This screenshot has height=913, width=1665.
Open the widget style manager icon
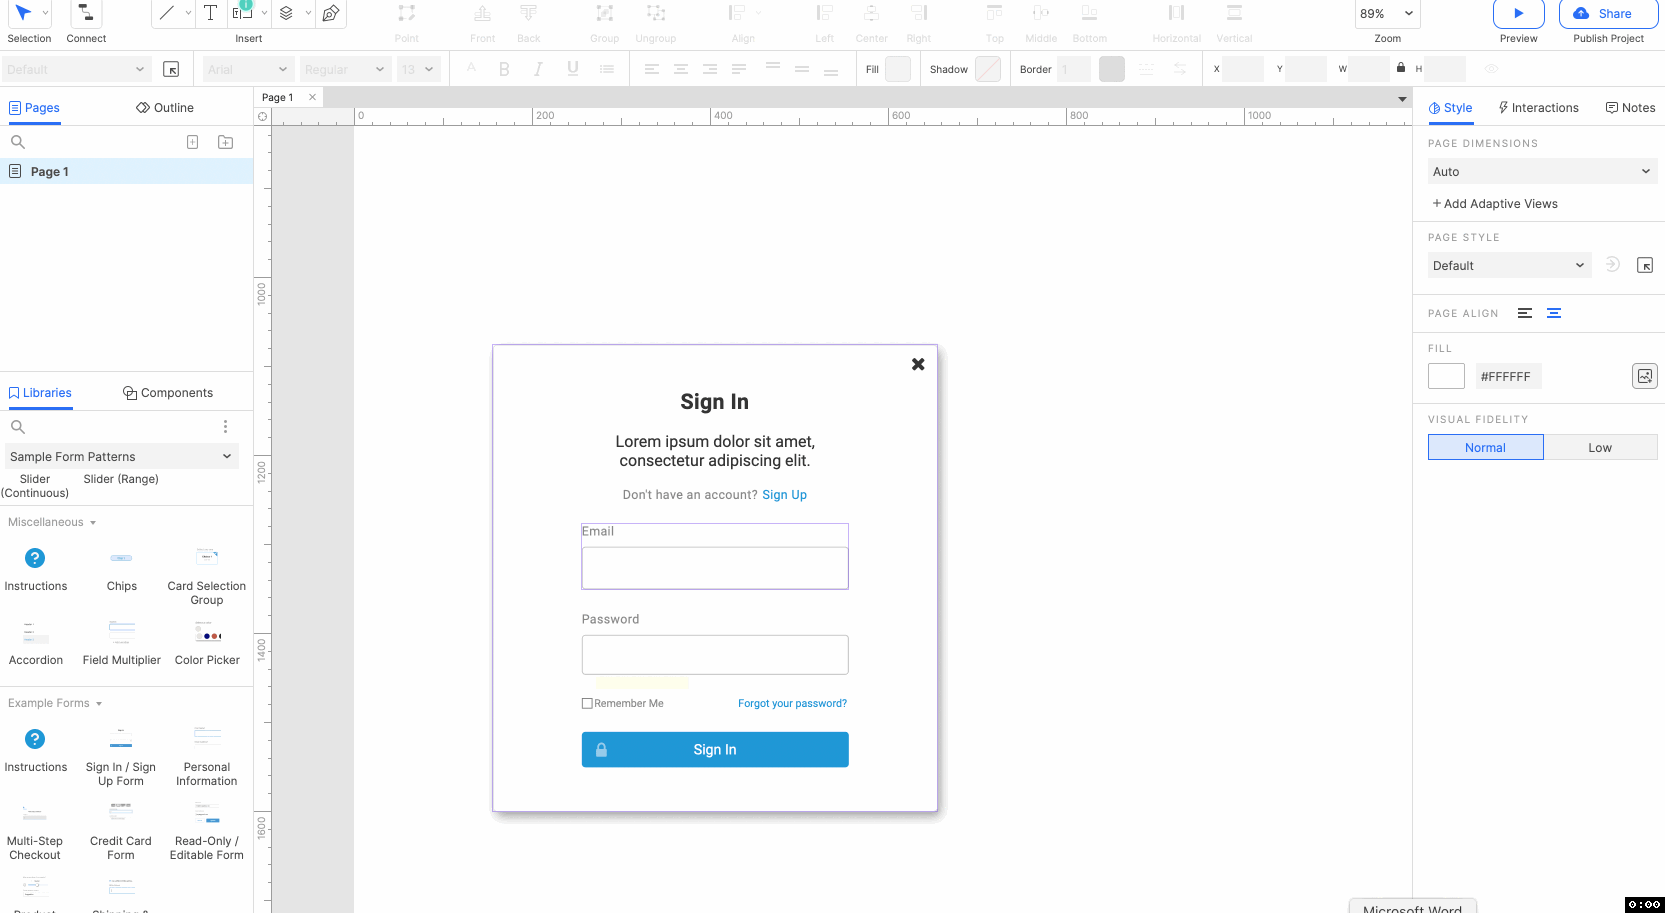pyautogui.click(x=171, y=69)
